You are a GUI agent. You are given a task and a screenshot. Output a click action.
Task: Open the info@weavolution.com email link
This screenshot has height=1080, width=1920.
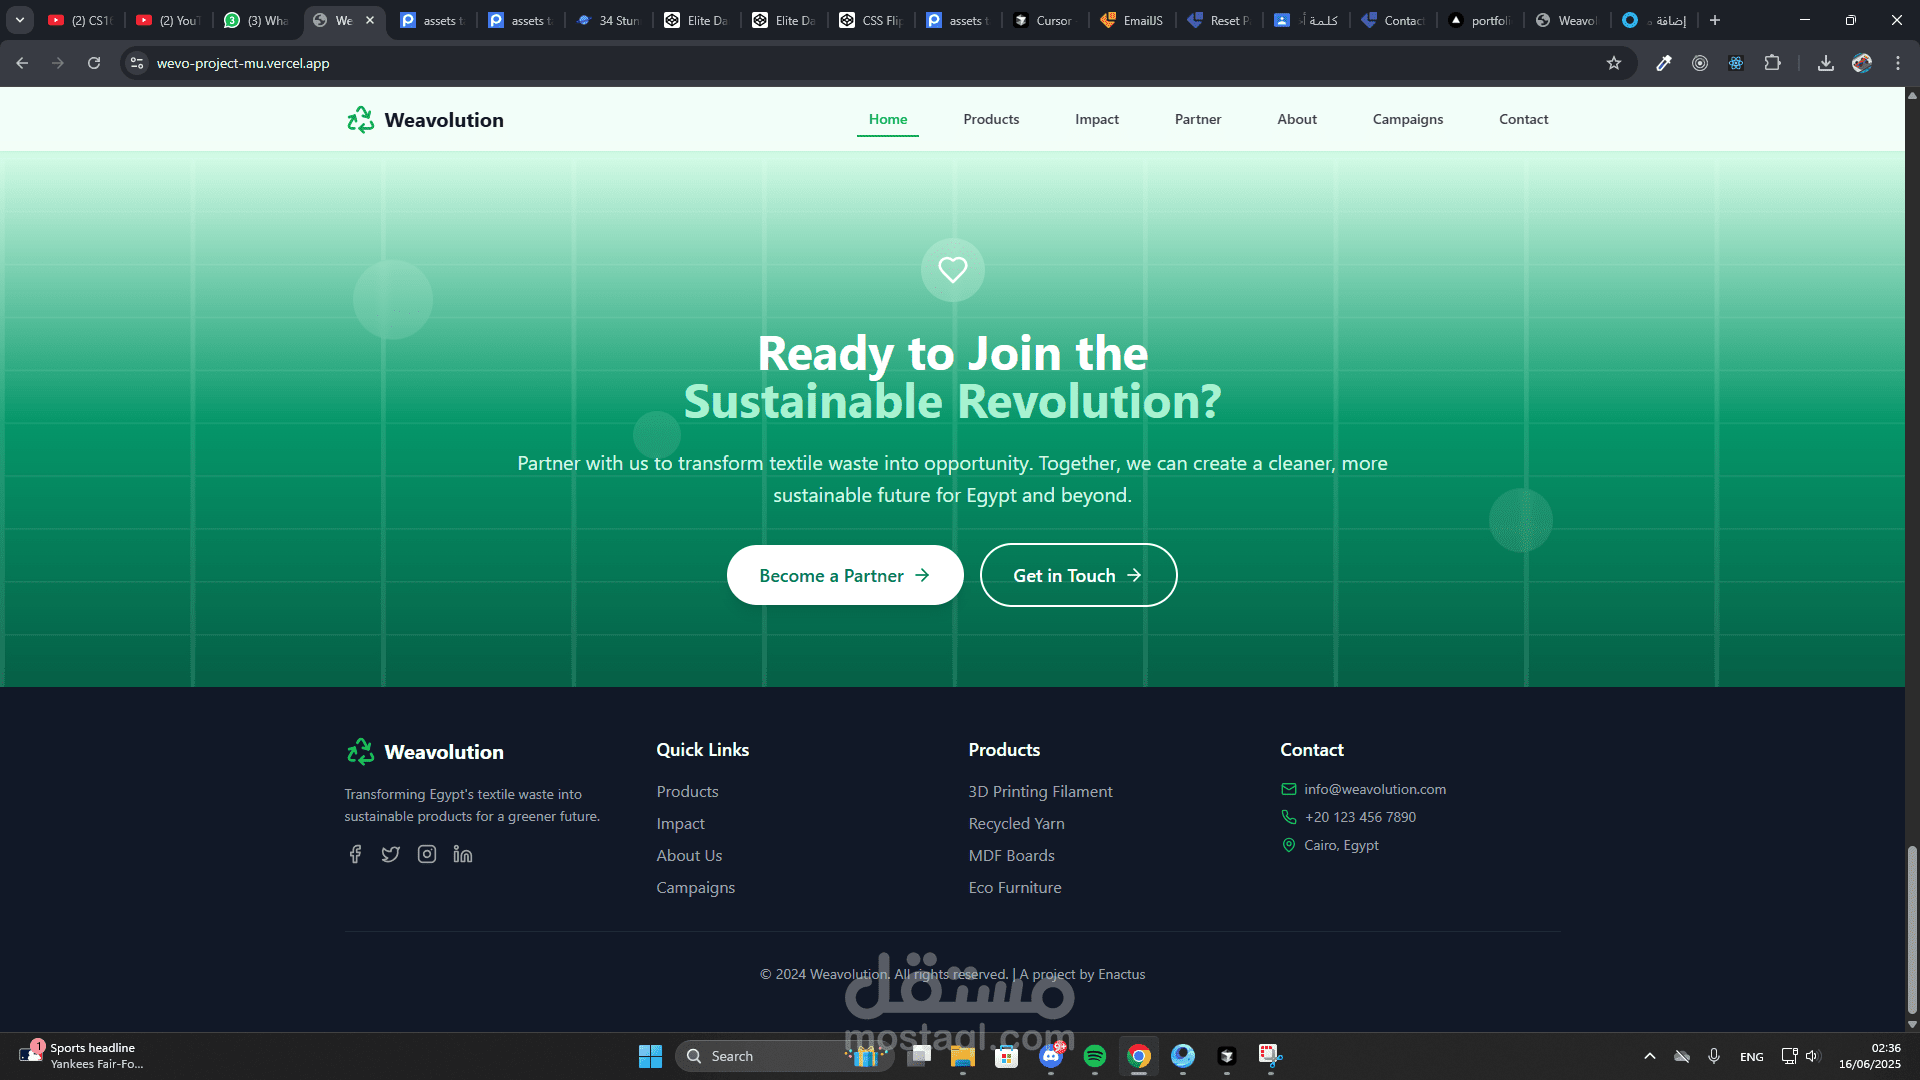(x=1374, y=789)
